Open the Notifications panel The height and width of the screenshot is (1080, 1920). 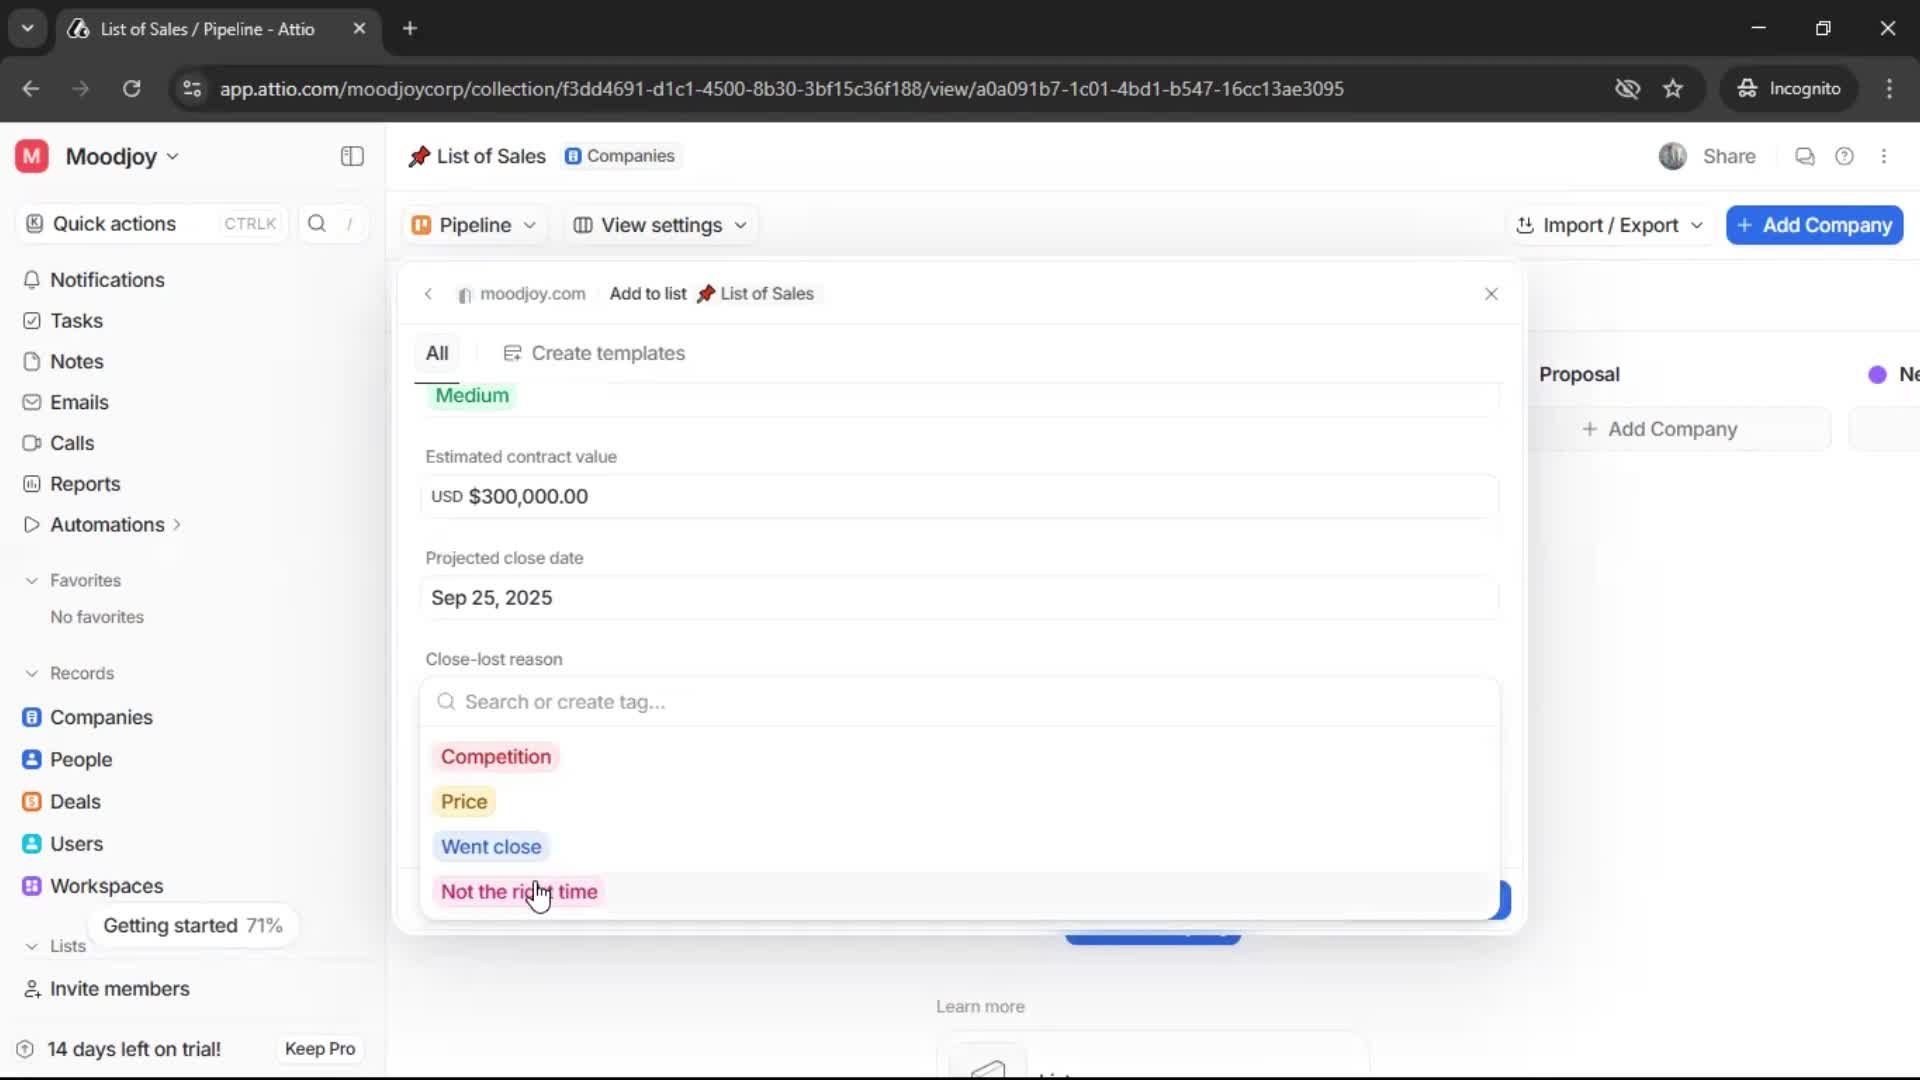[107, 281]
